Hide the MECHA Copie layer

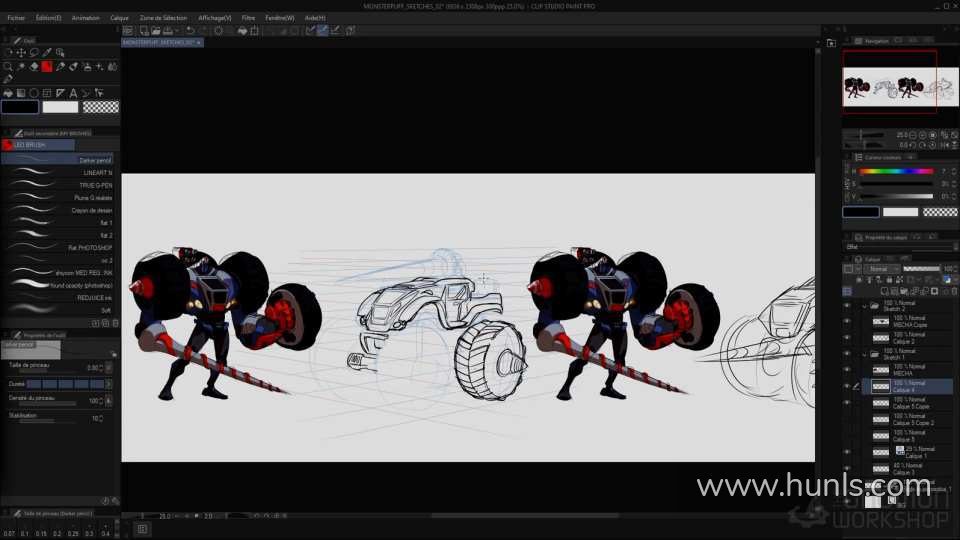pos(847,321)
